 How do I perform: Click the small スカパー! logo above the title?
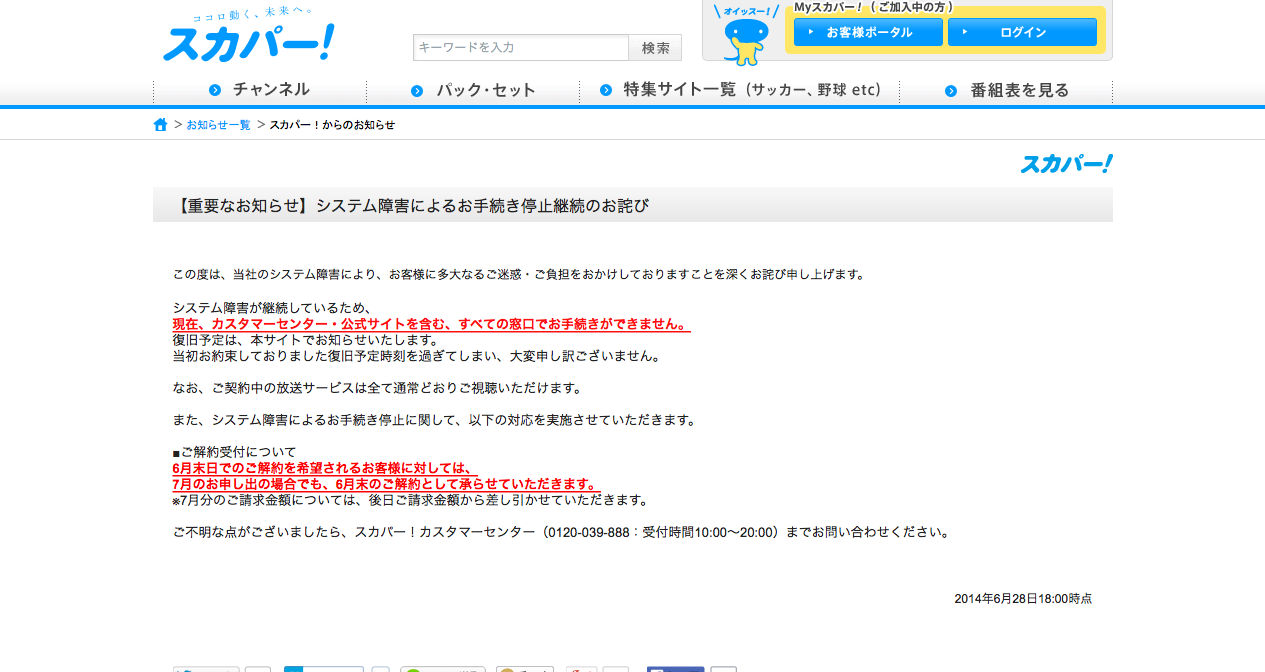pyautogui.click(x=1066, y=164)
